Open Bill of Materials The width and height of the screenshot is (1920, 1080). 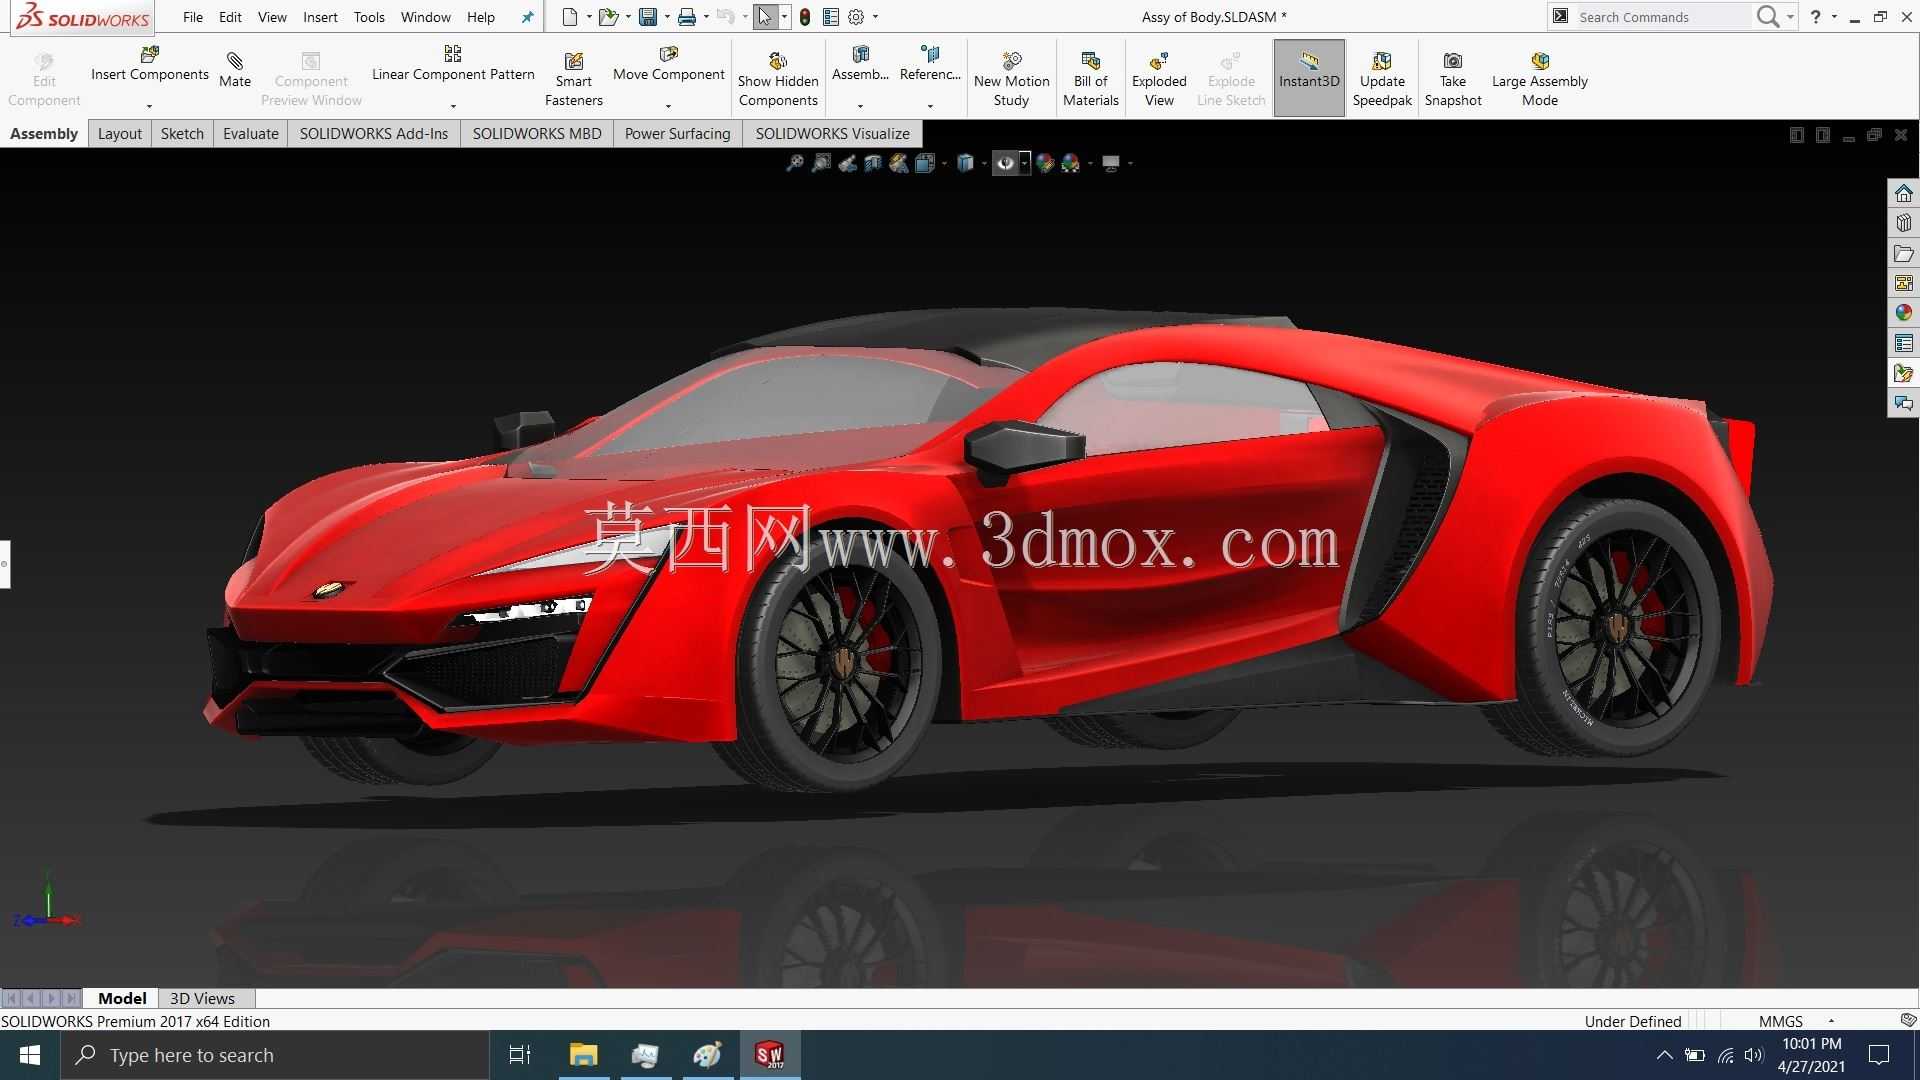click(1090, 79)
